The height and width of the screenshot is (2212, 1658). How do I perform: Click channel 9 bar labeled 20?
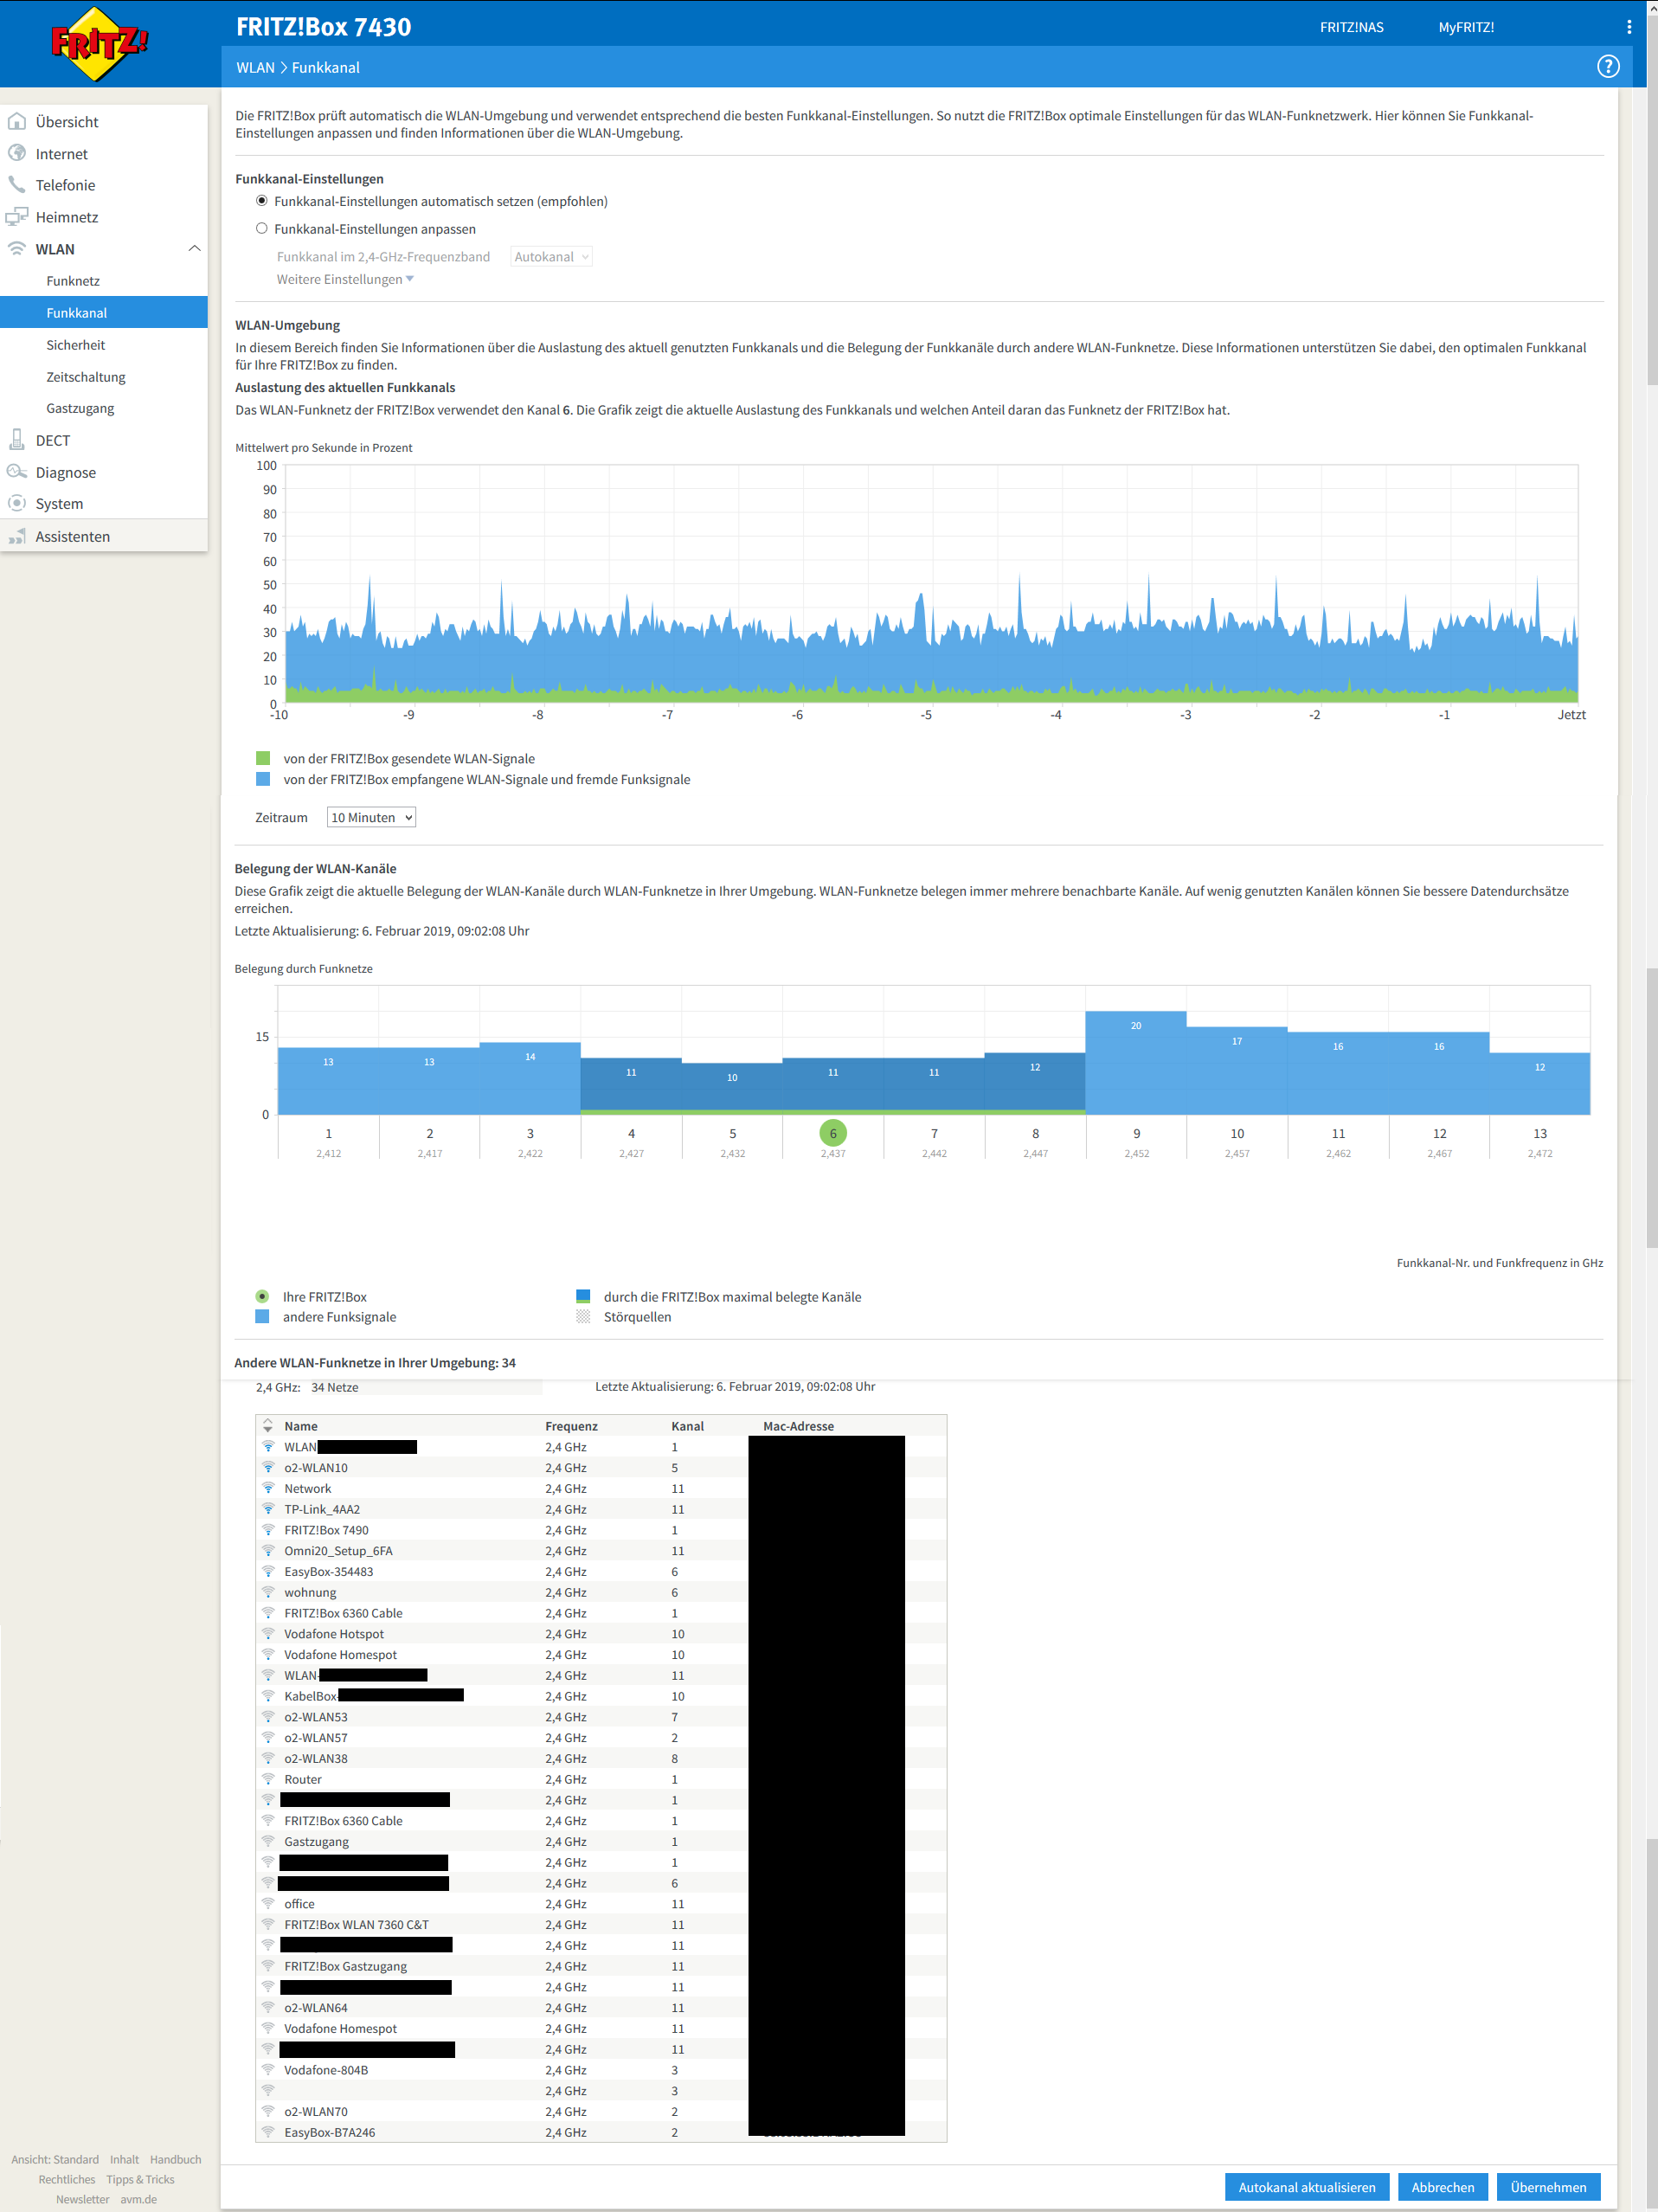(1136, 1062)
